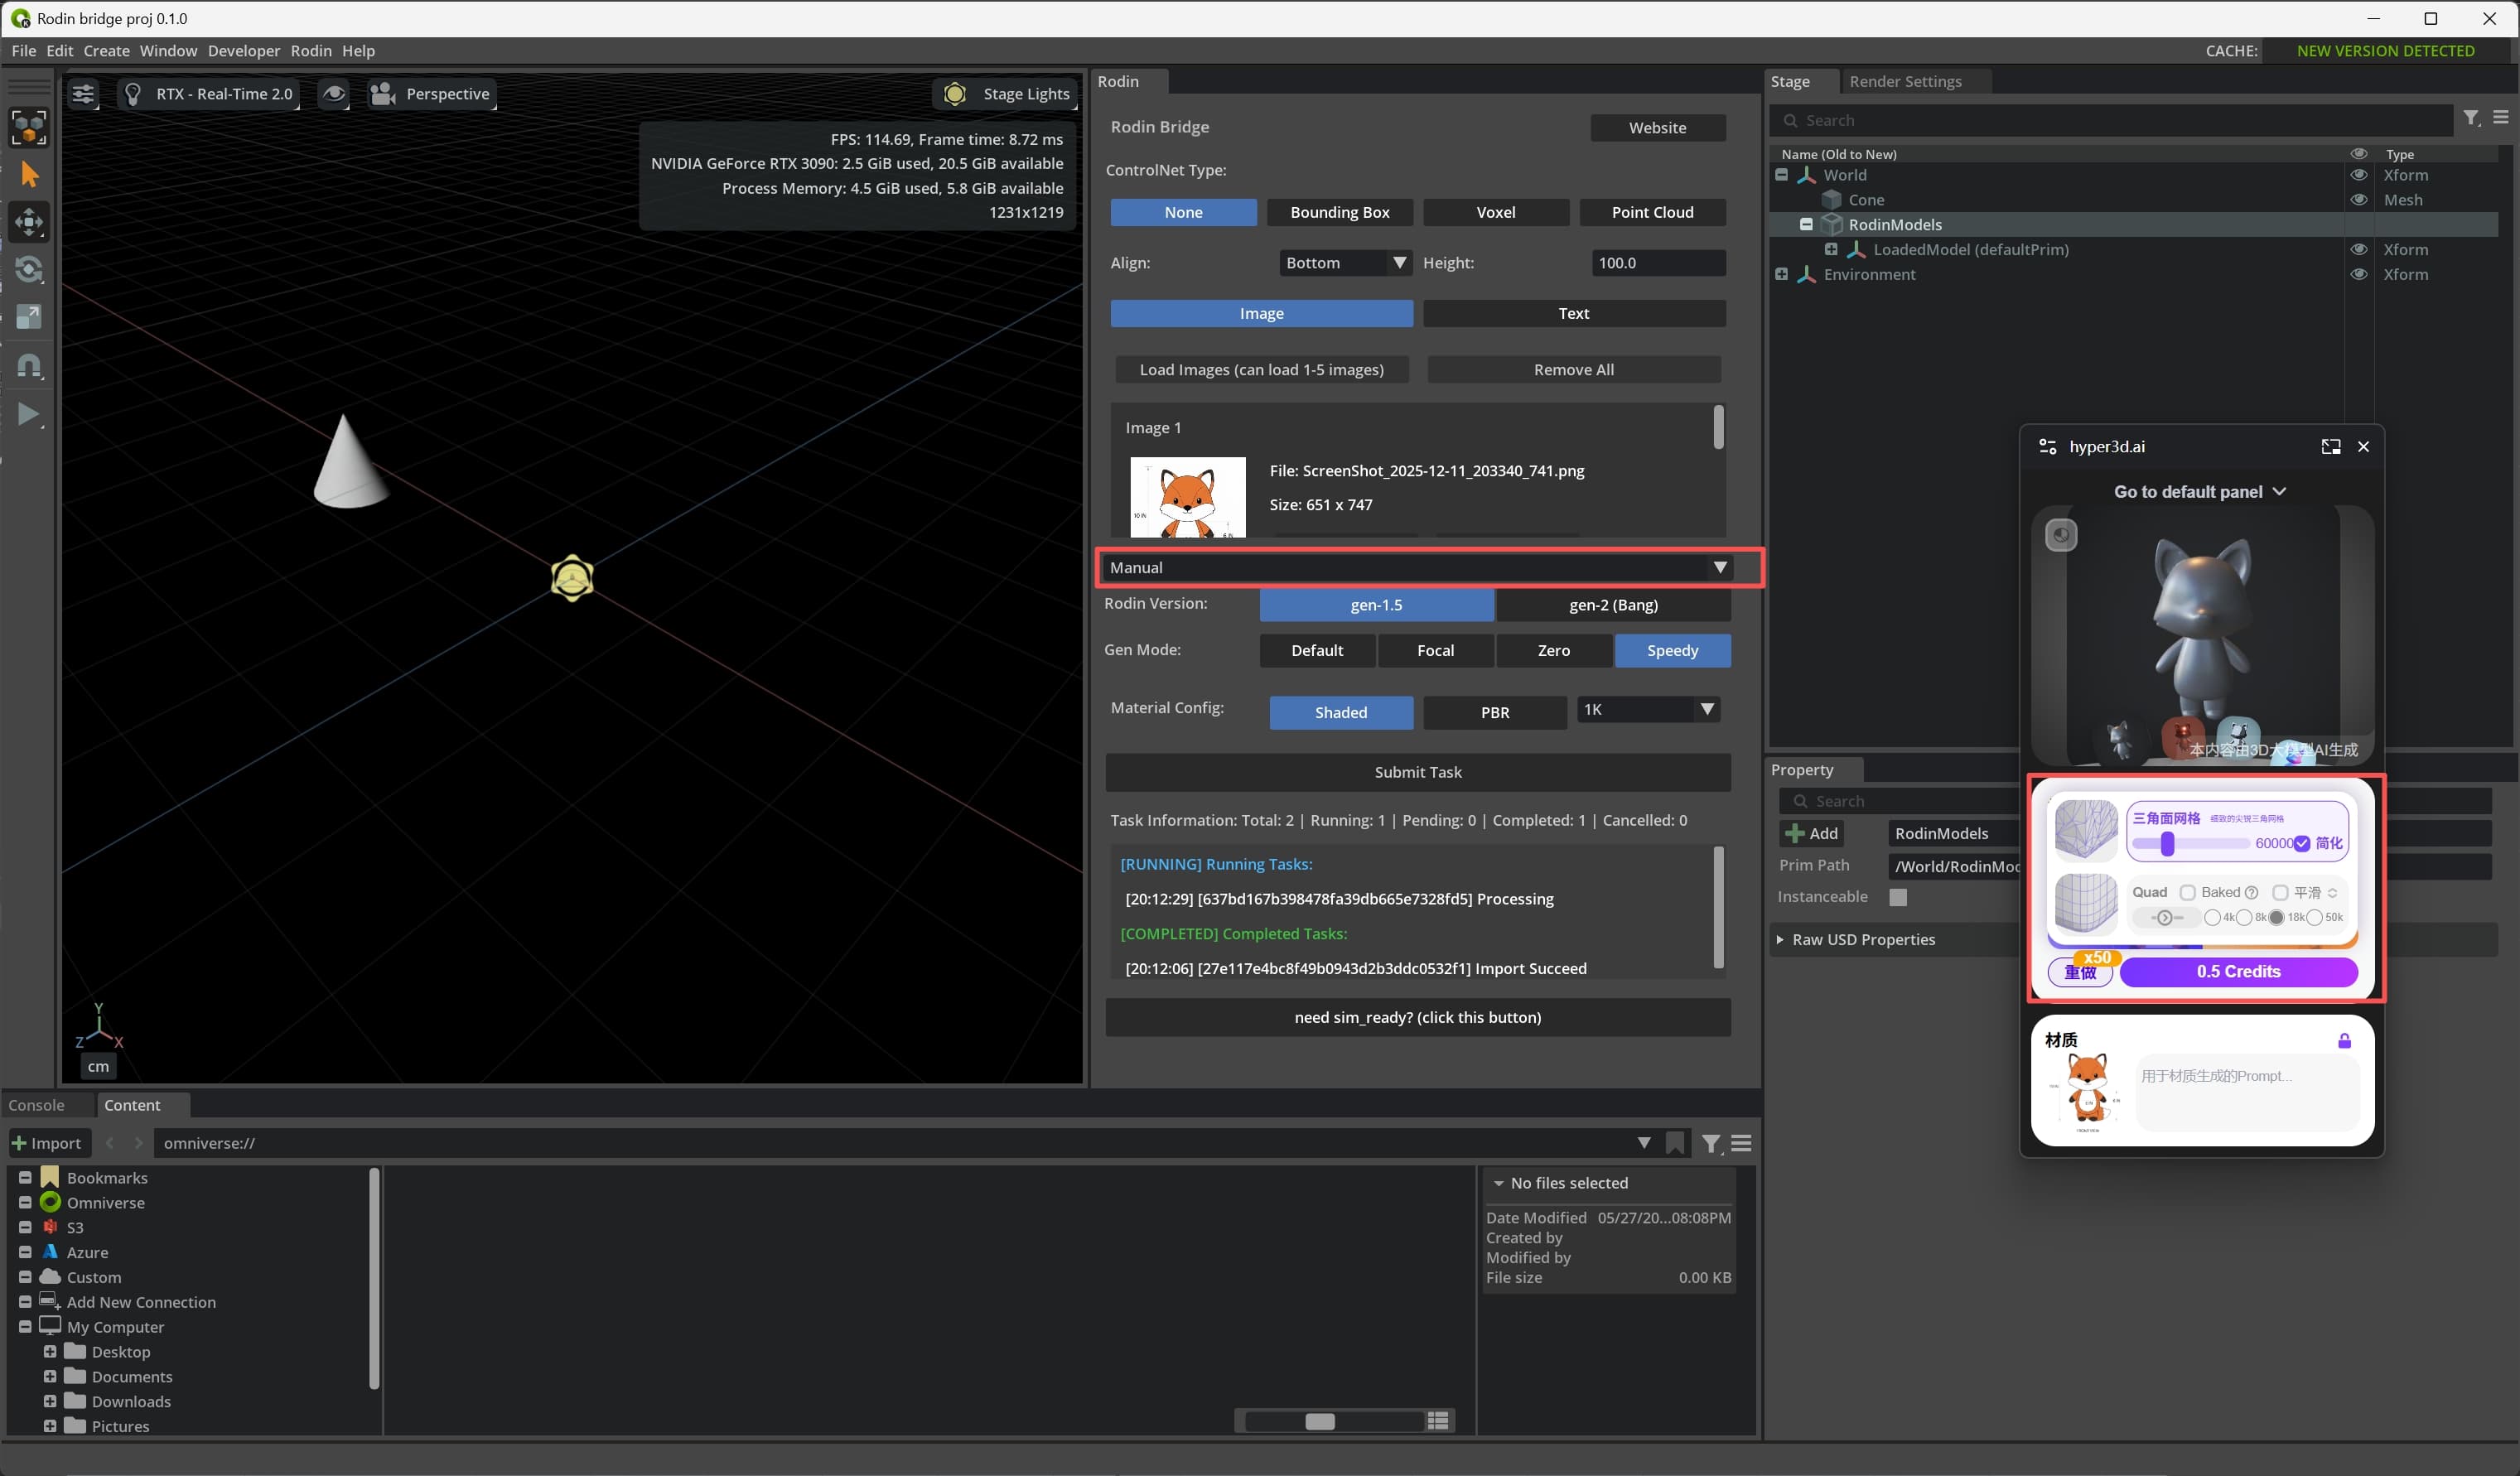
Task: Expand the Environment tree node
Action: pyautogui.click(x=1781, y=274)
